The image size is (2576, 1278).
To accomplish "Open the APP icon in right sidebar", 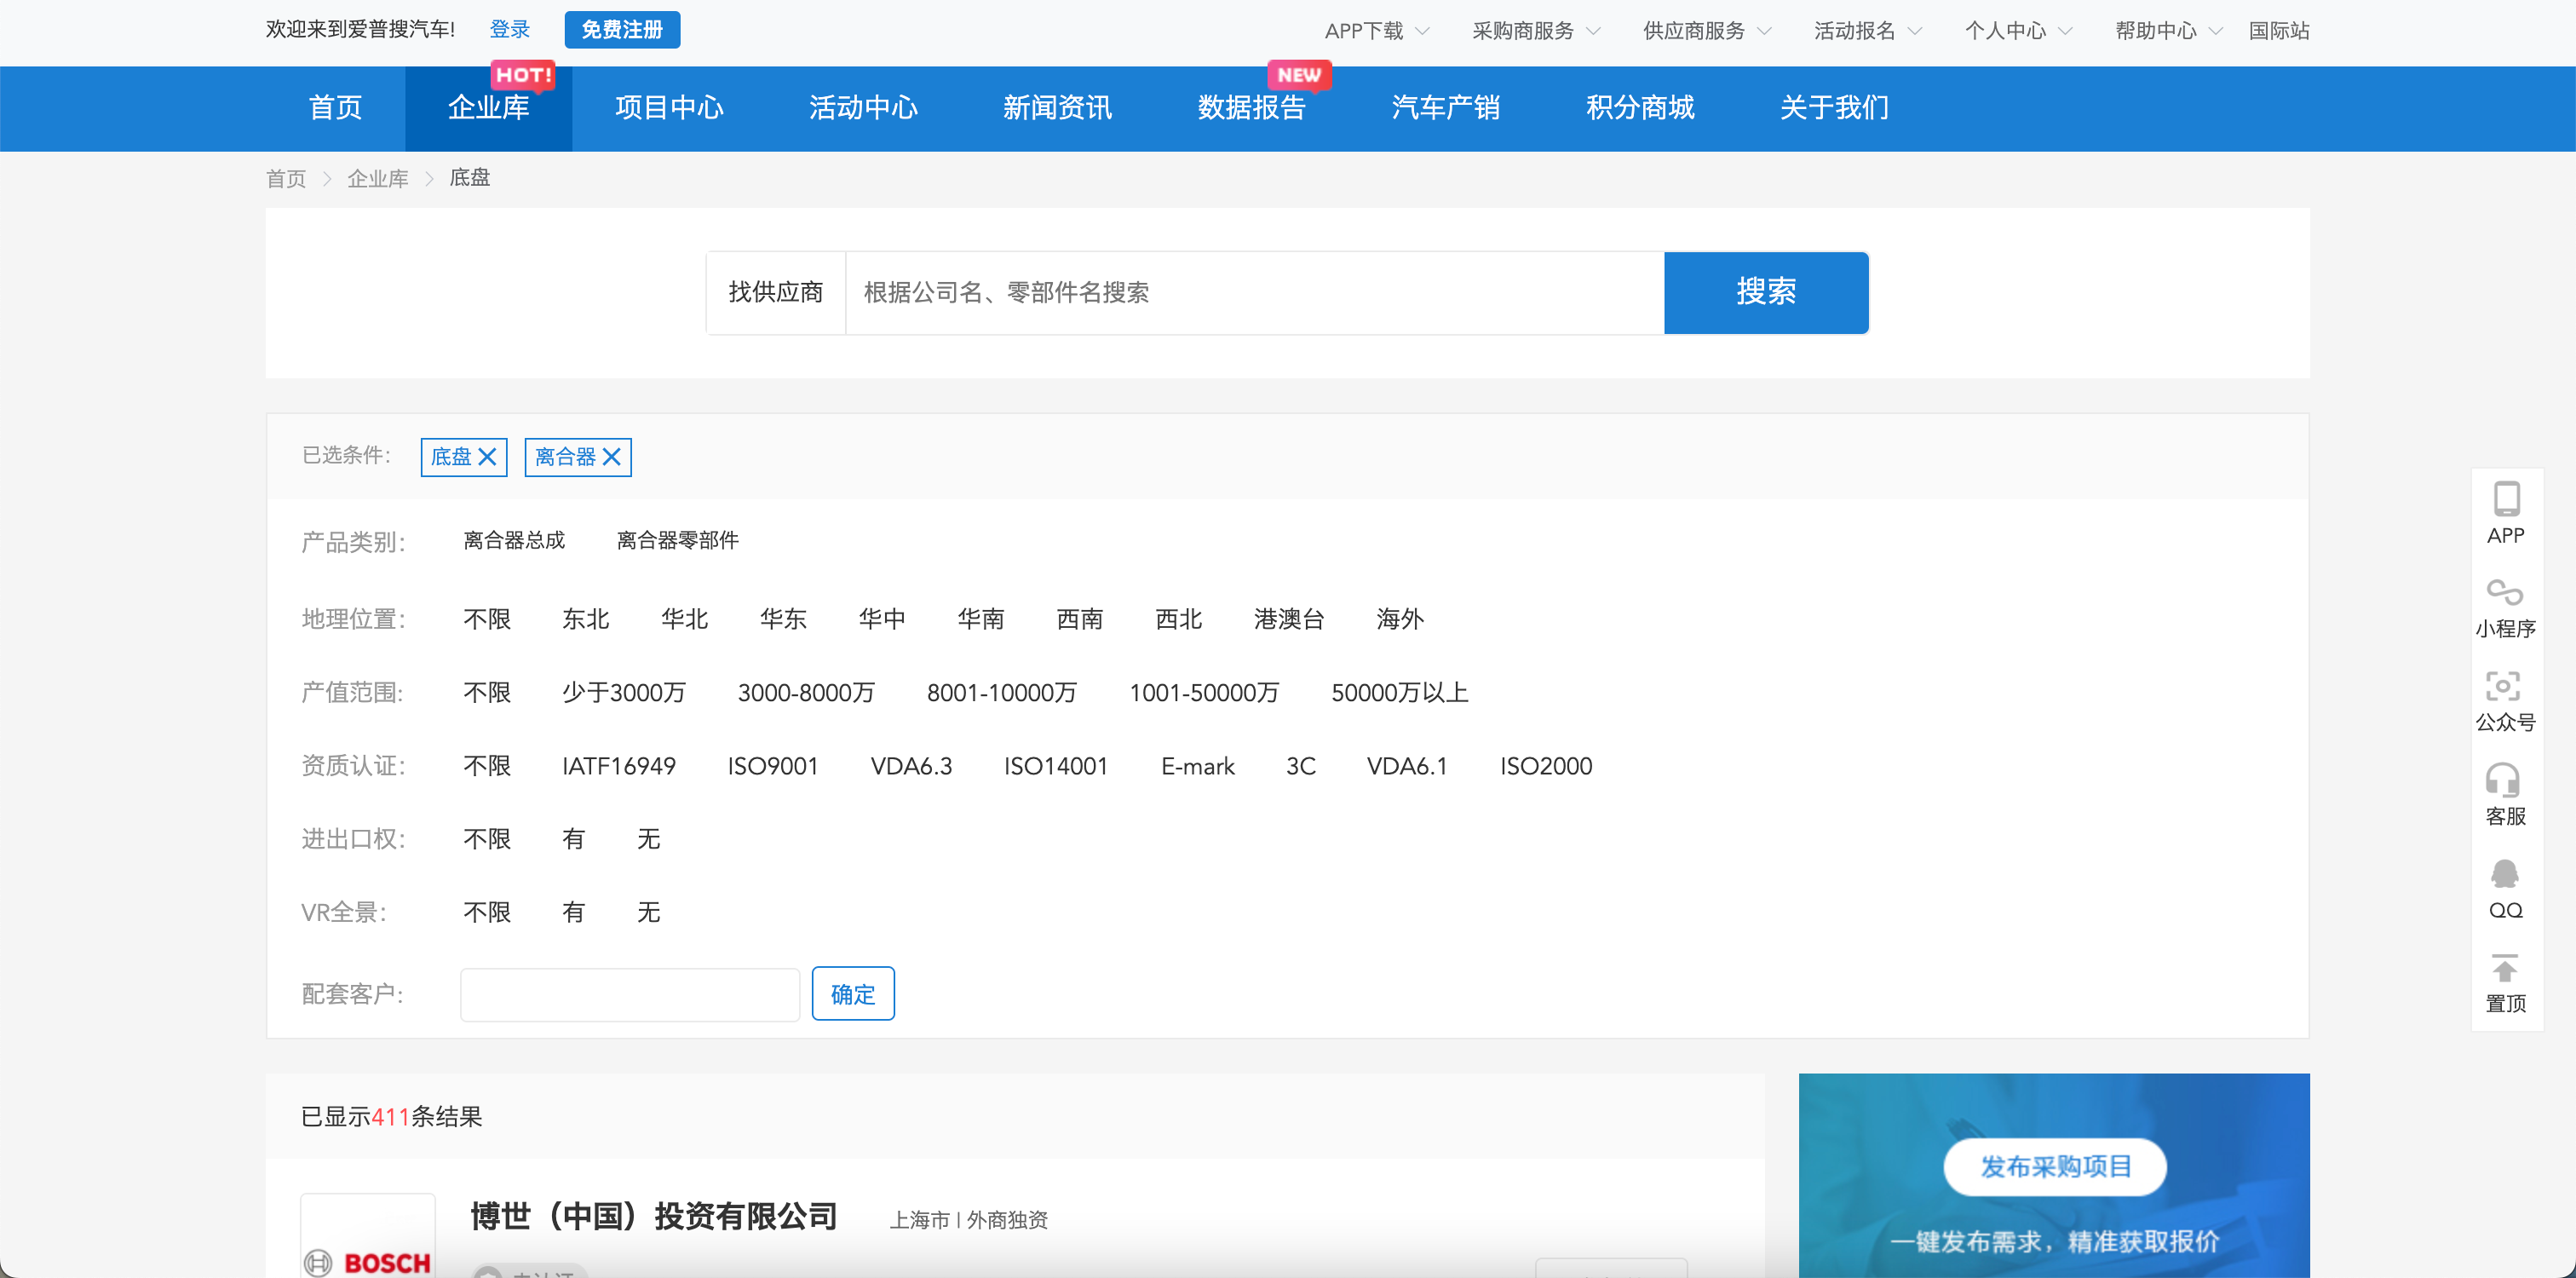I will click(x=2505, y=514).
